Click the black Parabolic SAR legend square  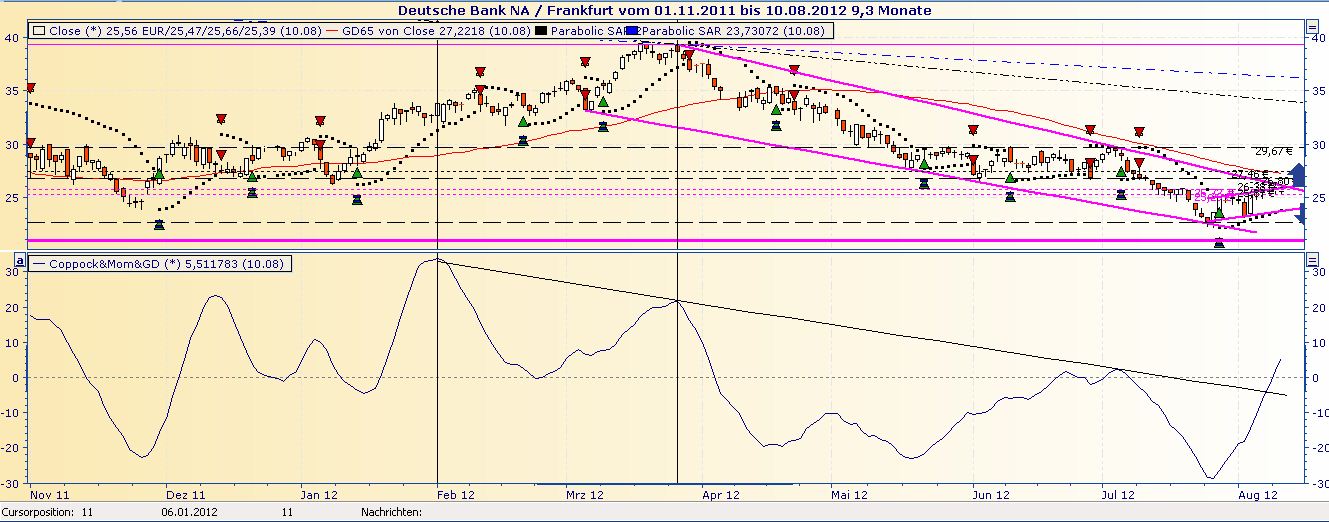[x=542, y=31]
